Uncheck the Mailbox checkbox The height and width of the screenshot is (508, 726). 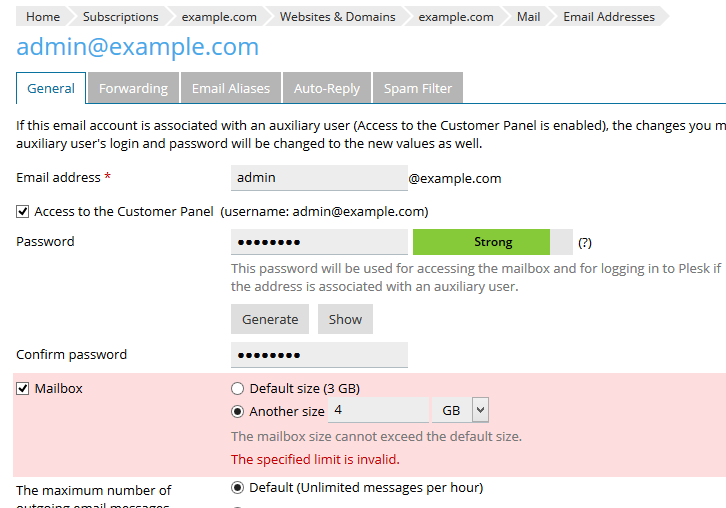(x=23, y=388)
